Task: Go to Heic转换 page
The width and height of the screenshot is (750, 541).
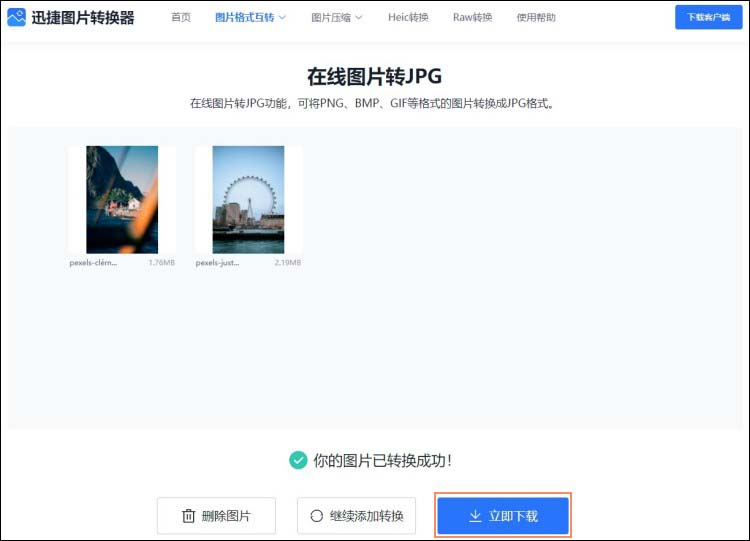Action: [x=408, y=18]
